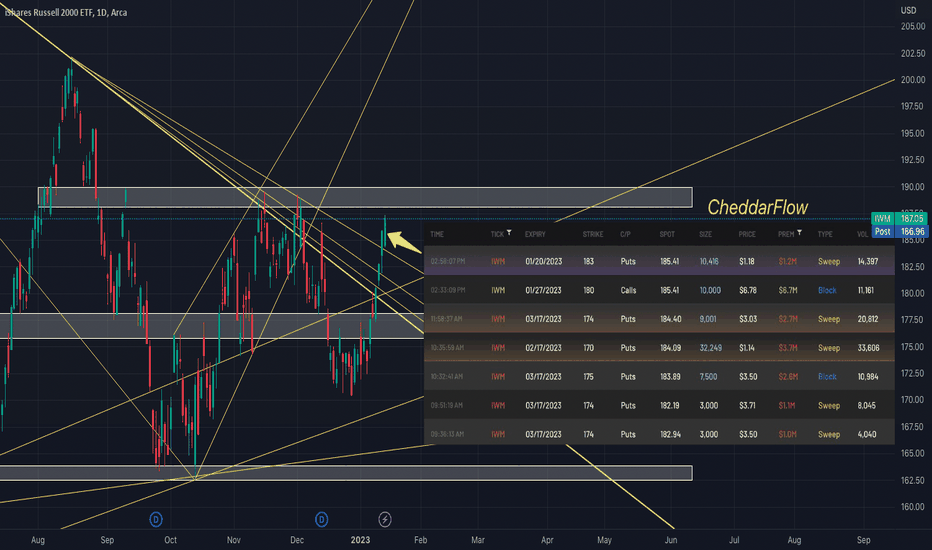Sort by the TYPE column header
This screenshot has width=932, height=550.
click(x=825, y=234)
